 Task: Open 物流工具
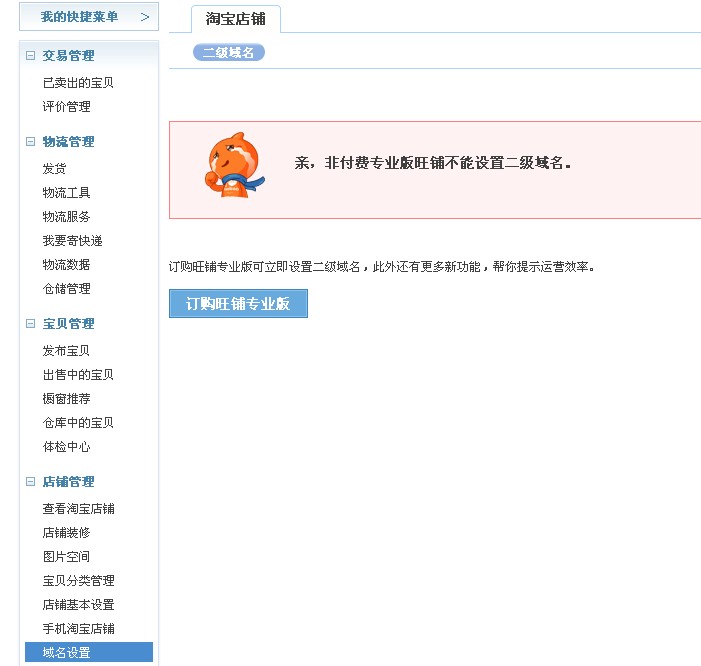[66, 193]
